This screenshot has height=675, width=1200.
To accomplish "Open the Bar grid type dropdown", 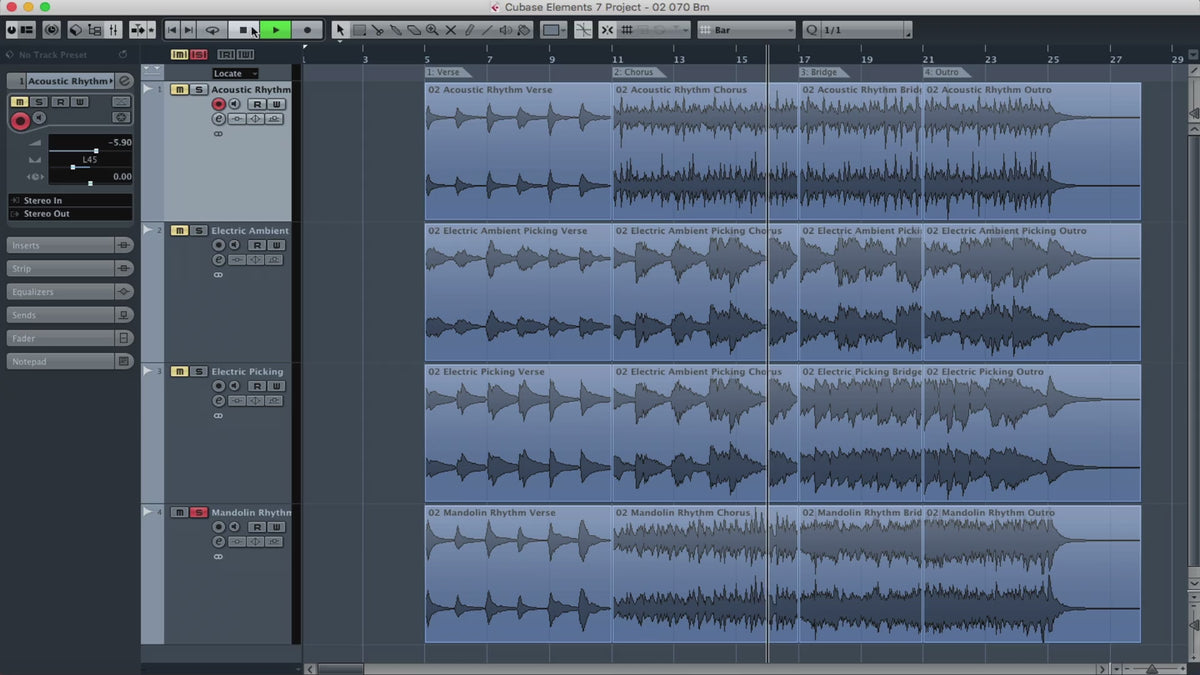I will [x=746, y=30].
